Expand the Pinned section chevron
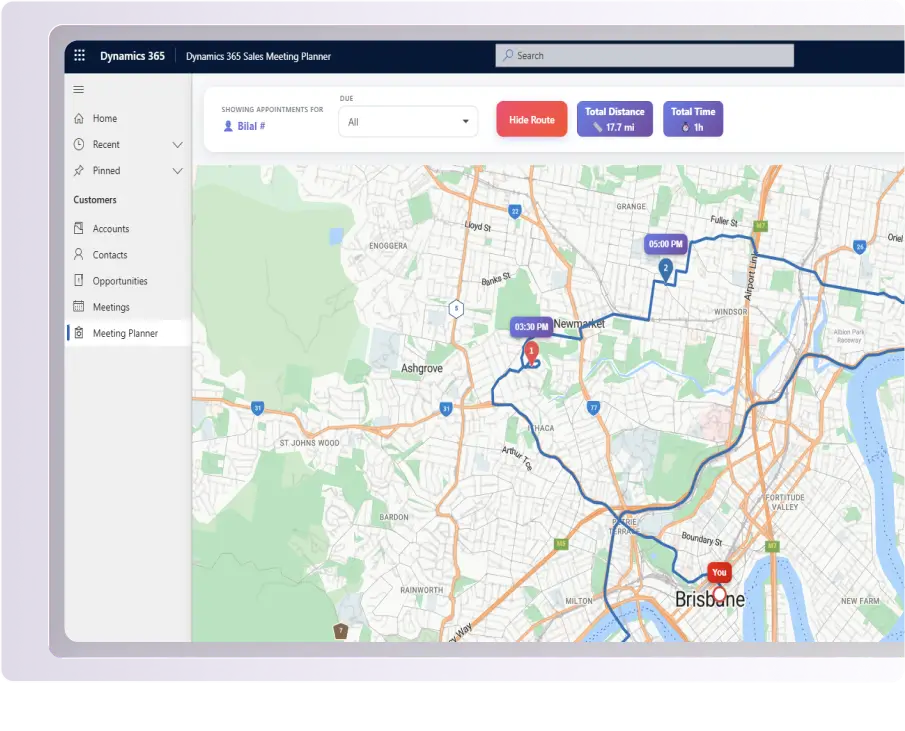 tap(178, 171)
